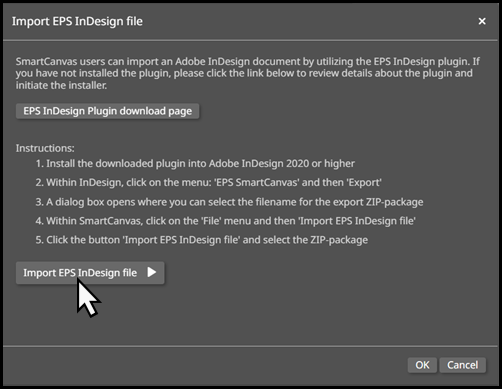Image resolution: width=502 pixels, height=389 pixels.
Task: Confirm the dialog with OK
Action: [x=422, y=365]
